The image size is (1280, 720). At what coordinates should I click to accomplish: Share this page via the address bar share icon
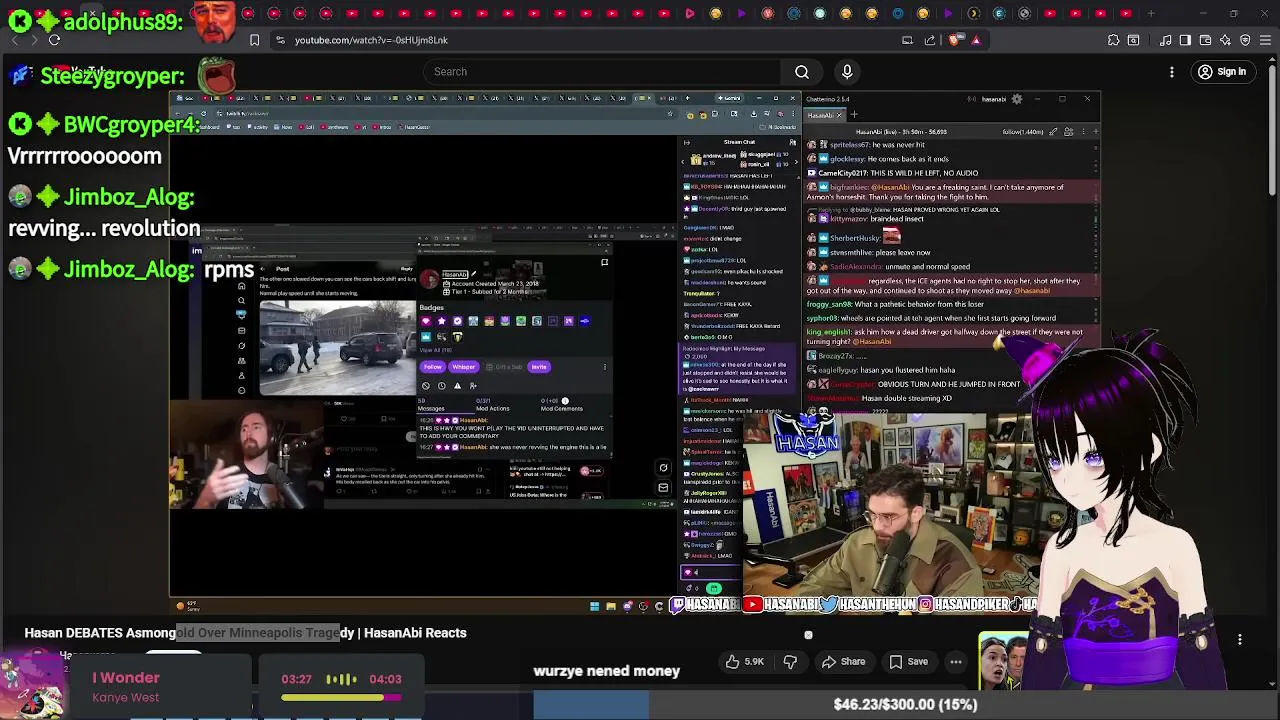(x=930, y=40)
